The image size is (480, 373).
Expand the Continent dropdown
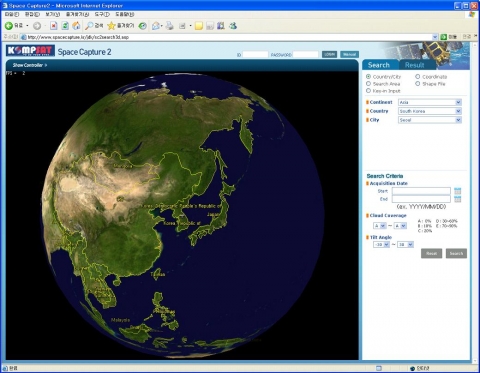tap(430, 102)
